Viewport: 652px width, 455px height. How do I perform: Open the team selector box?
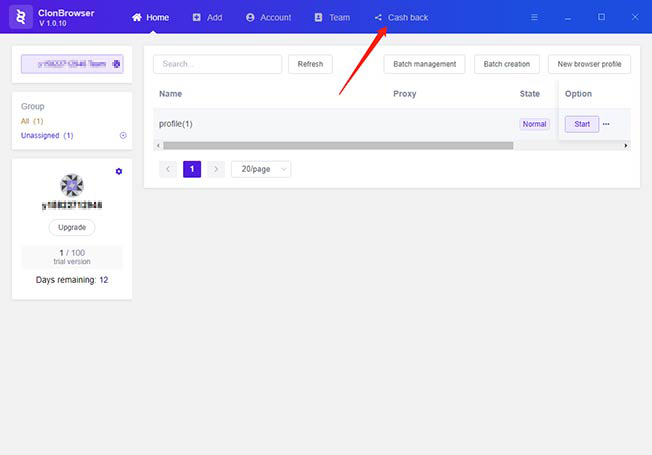(72, 64)
